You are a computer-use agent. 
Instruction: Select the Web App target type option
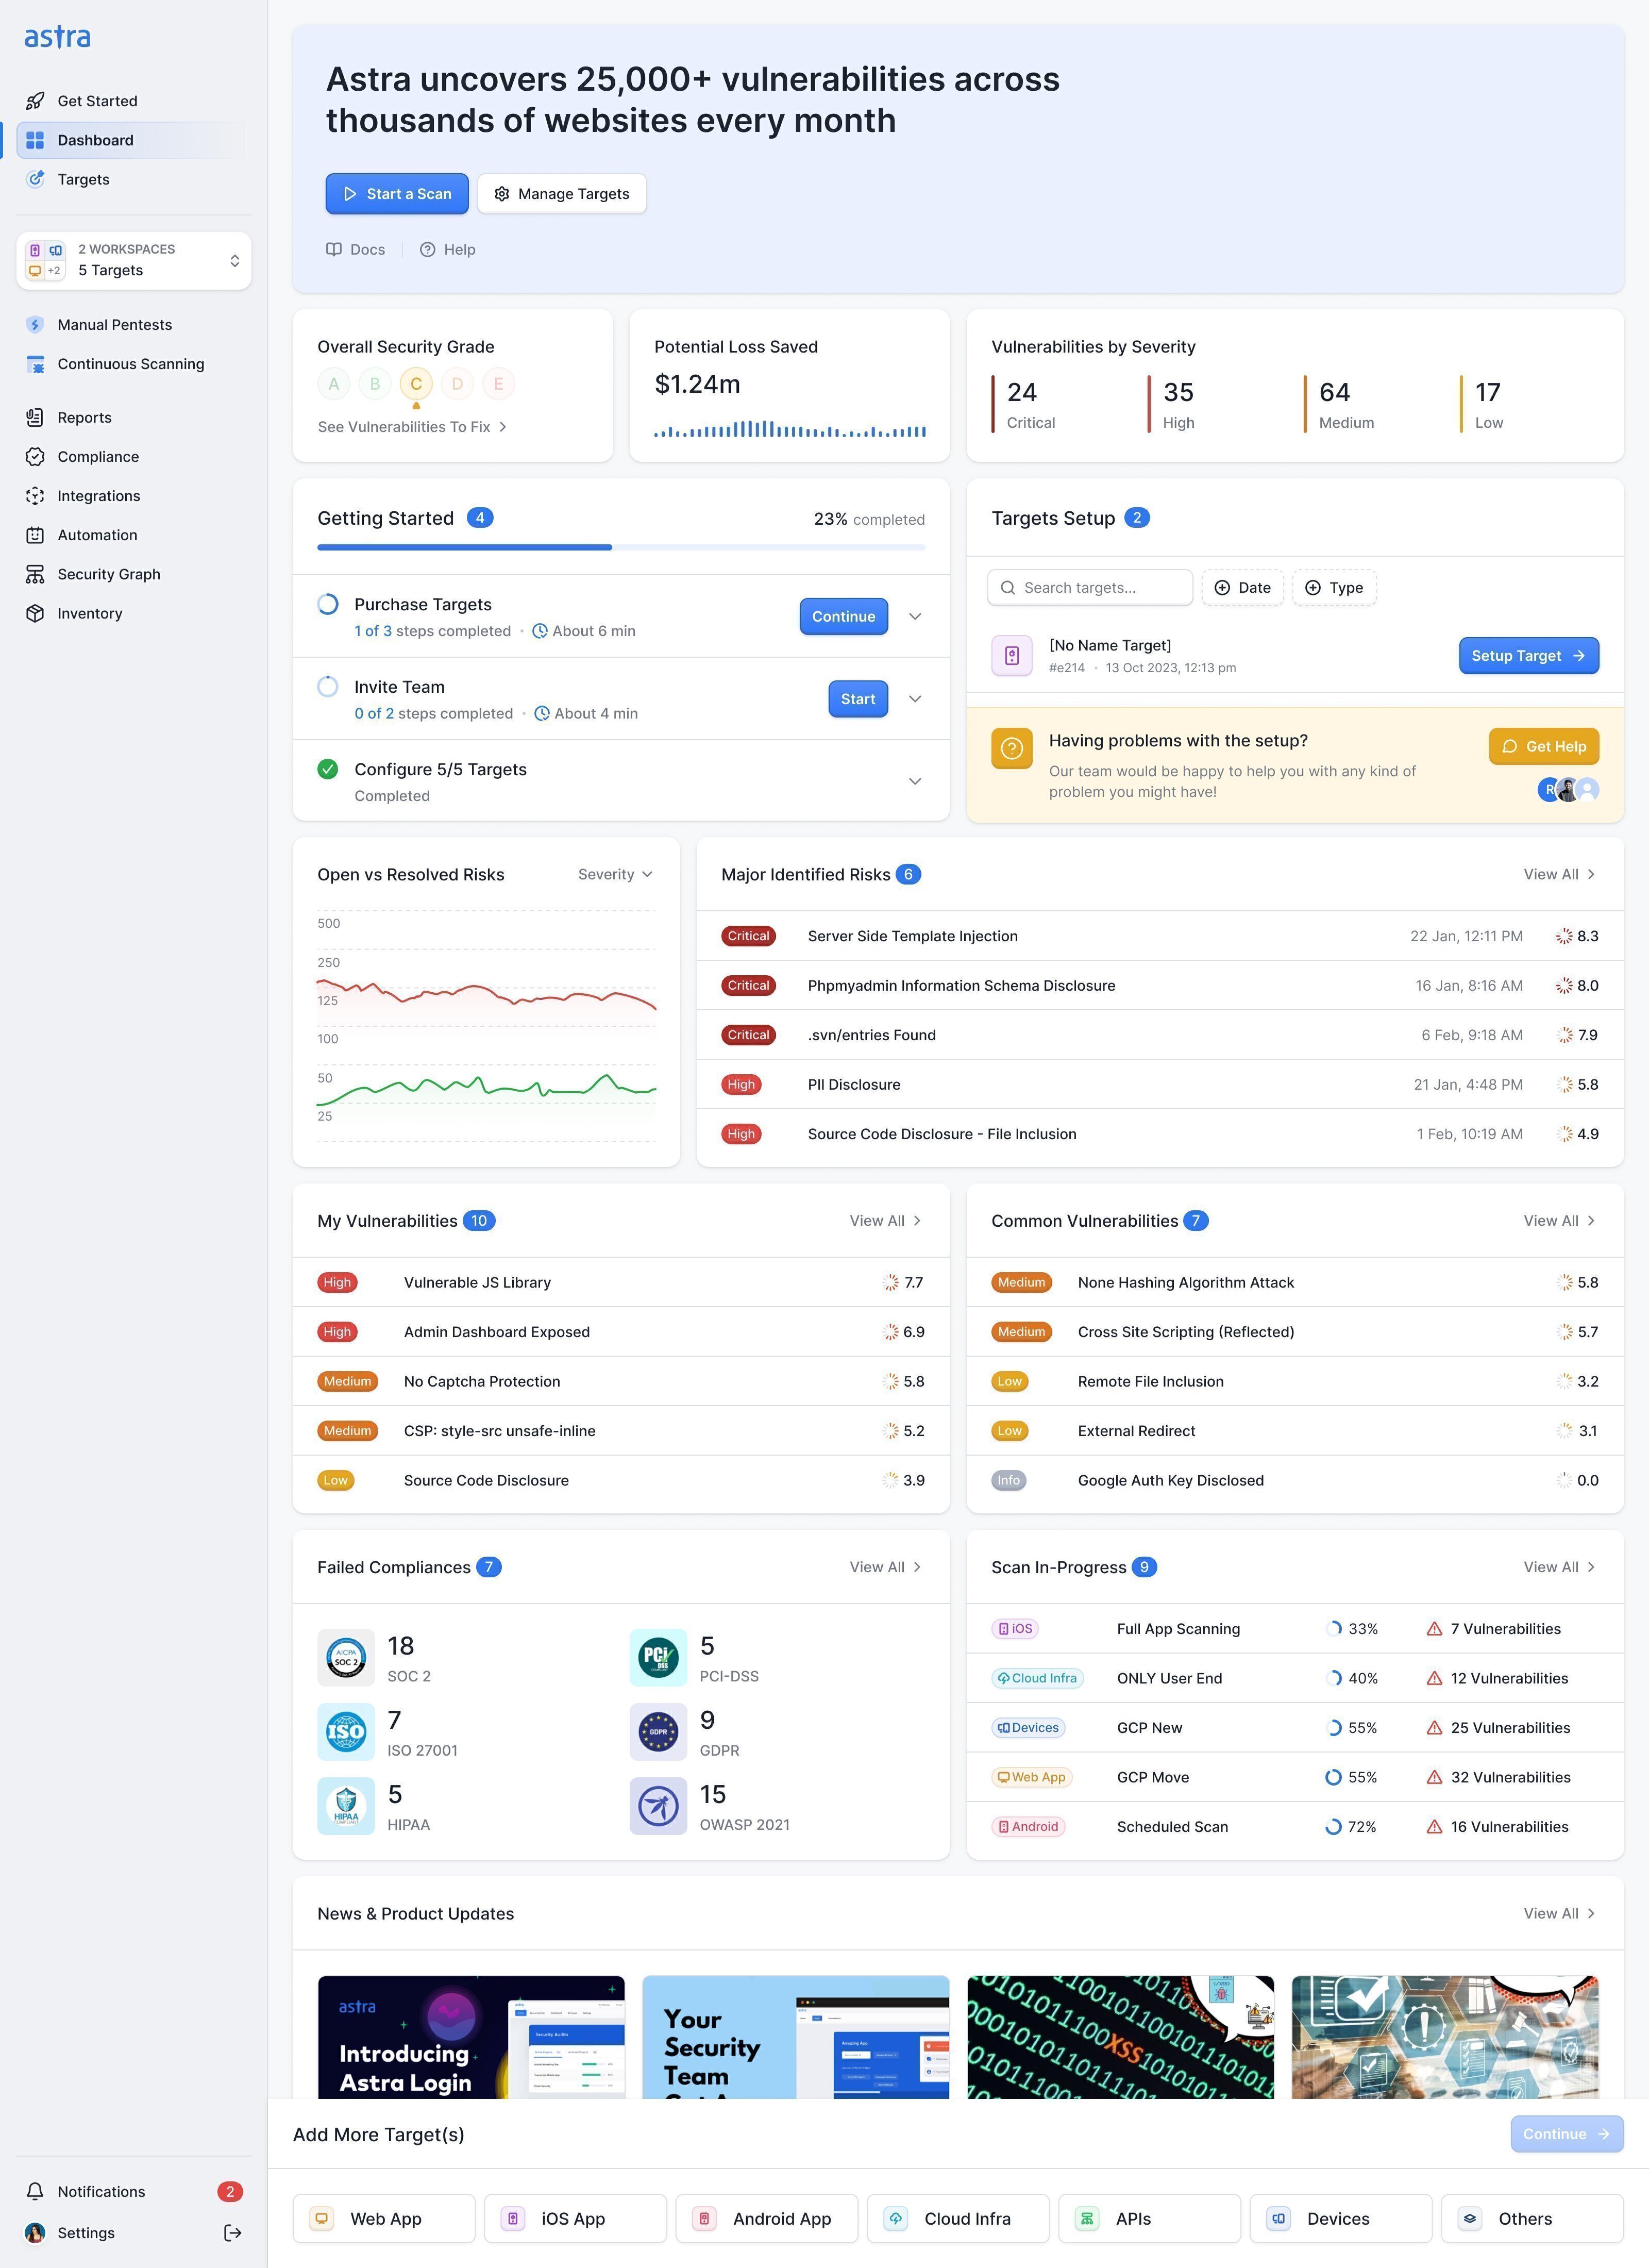click(384, 2218)
